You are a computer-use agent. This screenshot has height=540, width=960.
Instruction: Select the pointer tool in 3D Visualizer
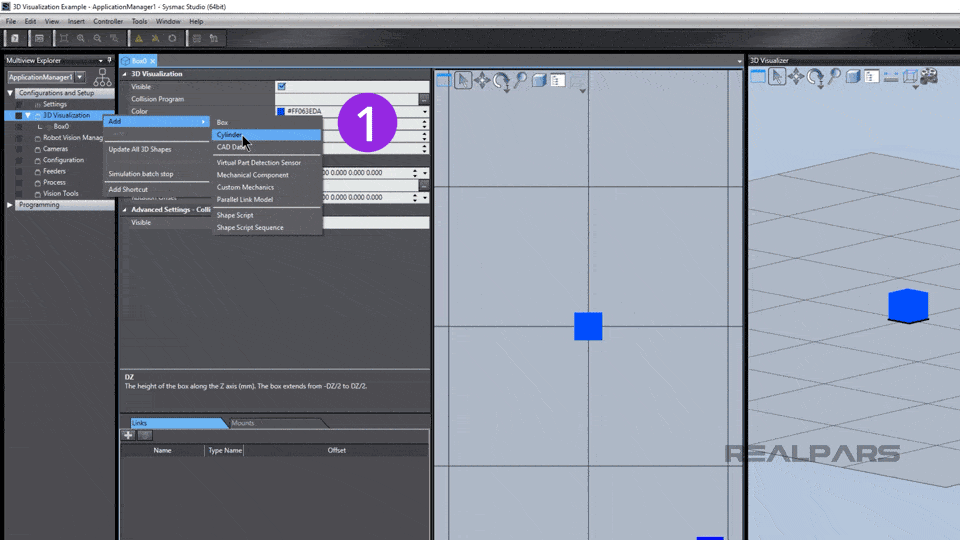pyautogui.click(x=777, y=77)
